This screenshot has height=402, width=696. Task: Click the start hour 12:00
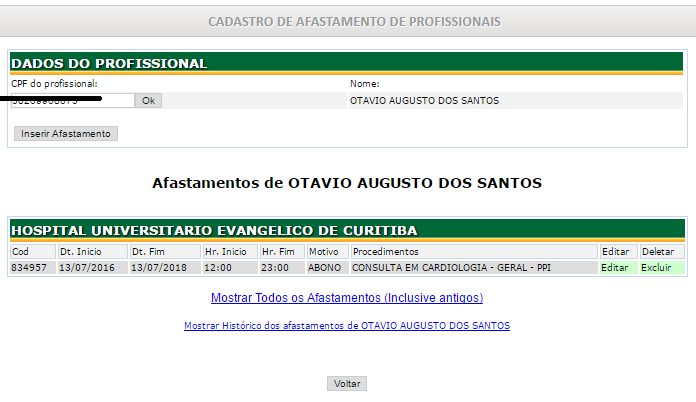218,268
